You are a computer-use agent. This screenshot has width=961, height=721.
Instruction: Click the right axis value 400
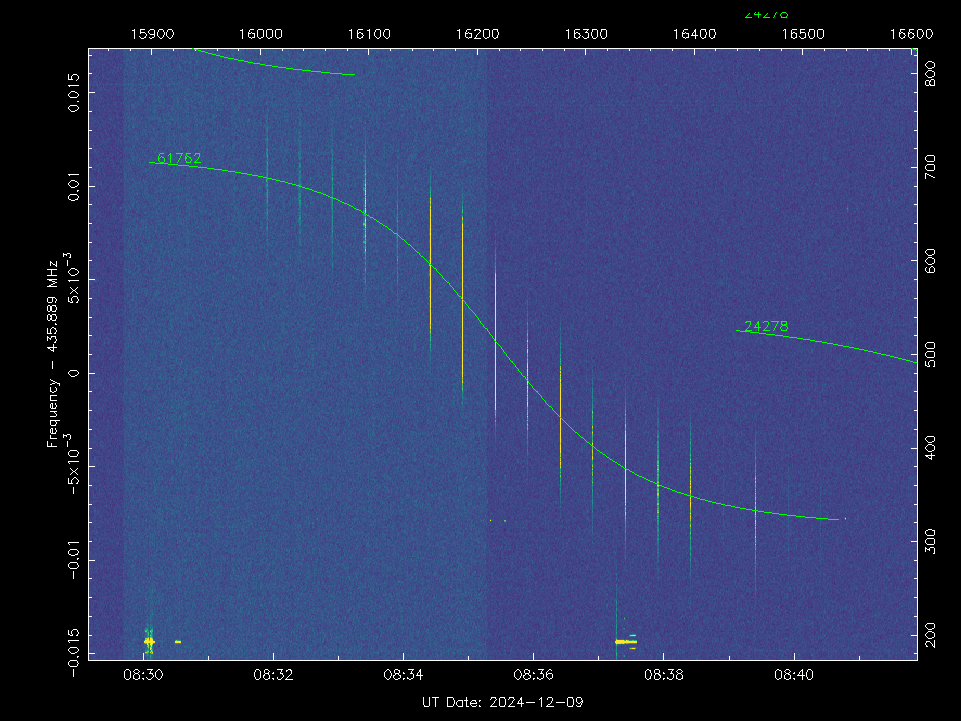[929, 448]
